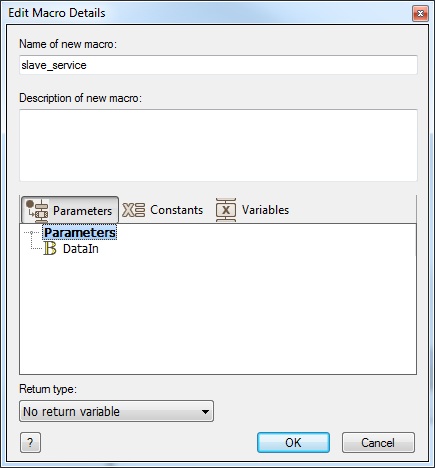Select the DataIn parameter entry
This screenshot has width=435, height=468.
[x=81, y=249]
